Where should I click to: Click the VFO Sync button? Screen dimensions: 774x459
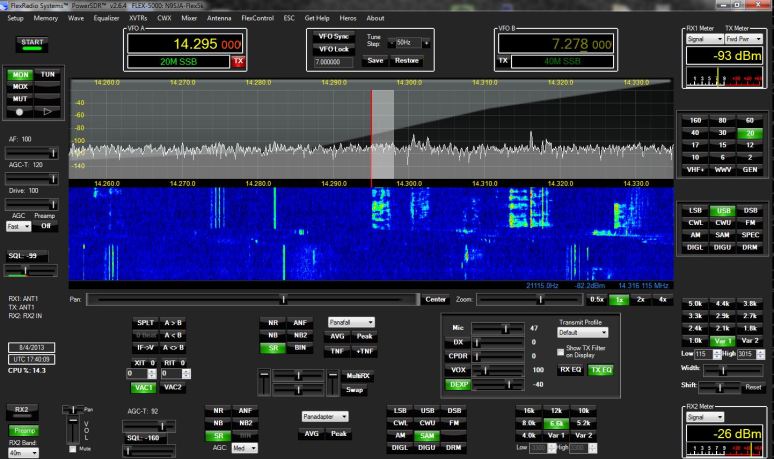point(331,36)
